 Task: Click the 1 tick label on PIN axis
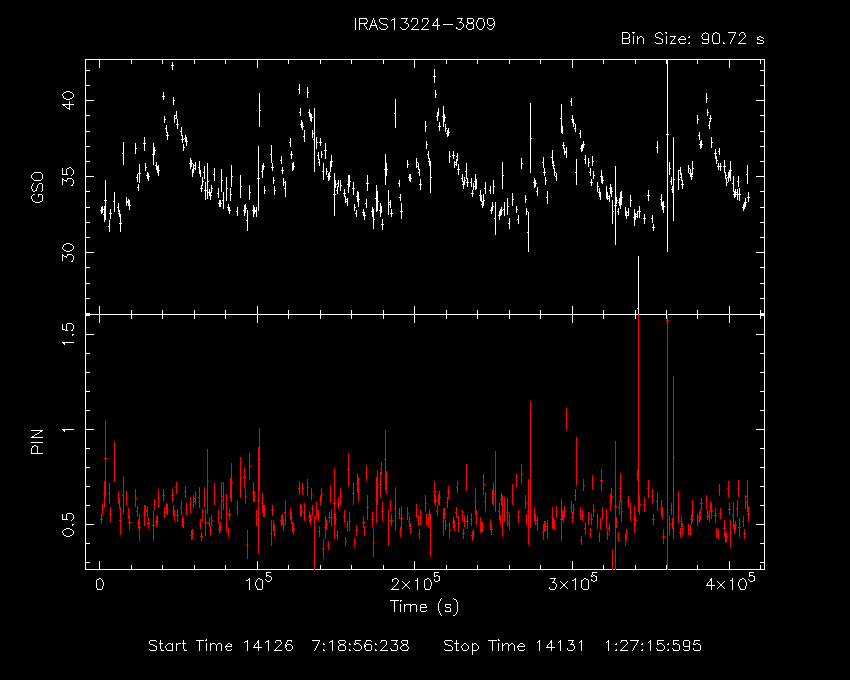pos(69,429)
